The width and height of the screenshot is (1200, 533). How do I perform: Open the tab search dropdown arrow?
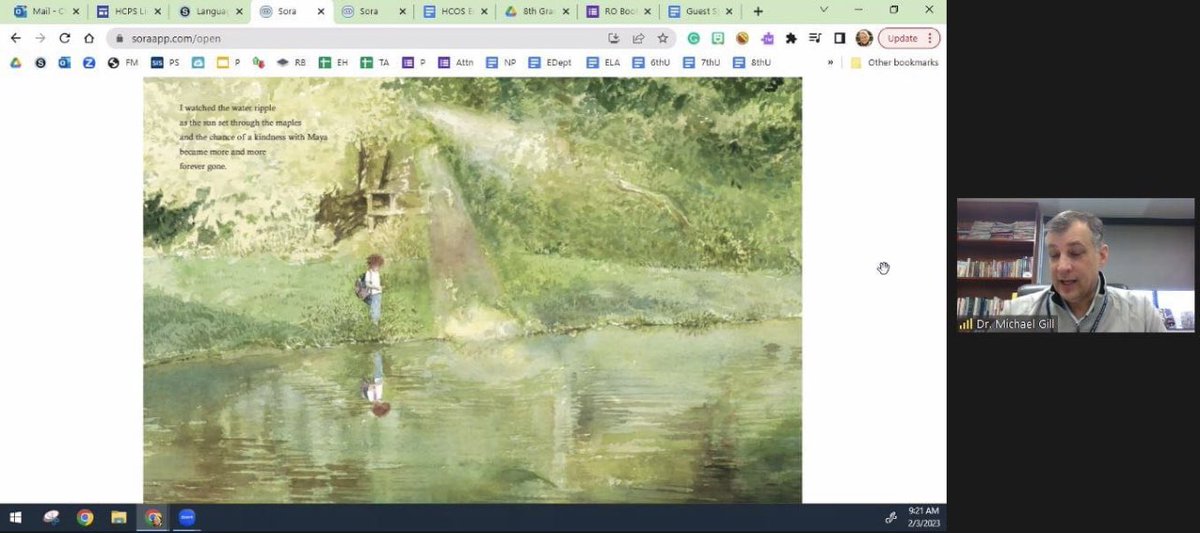pyautogui.click(x=823, y=10)
